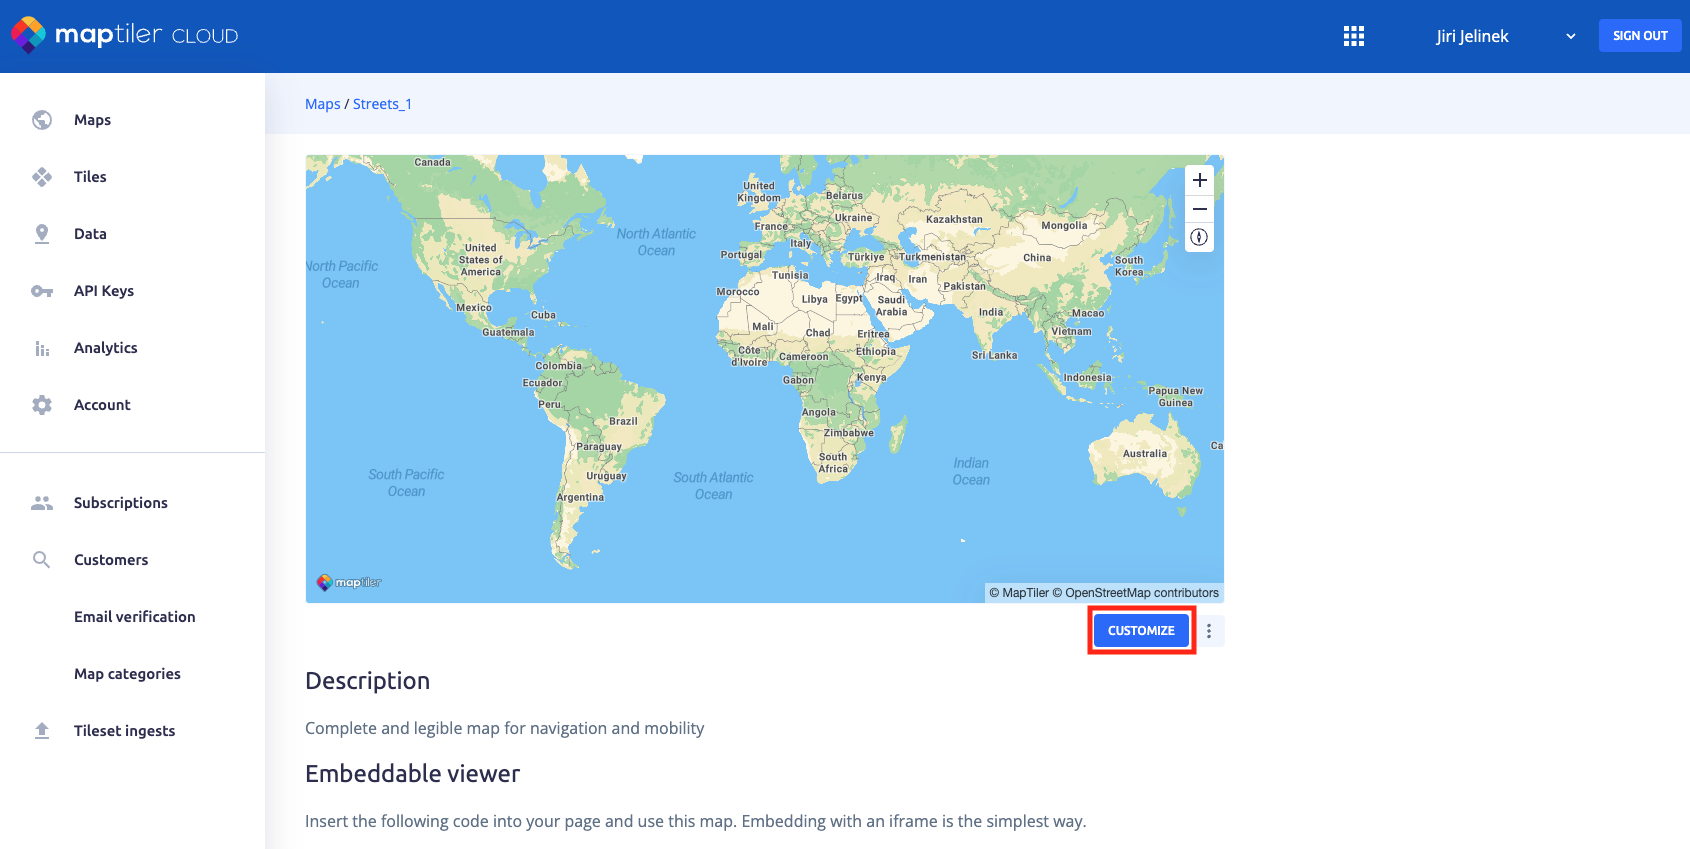The width and height of the screenshot is (1690, 849).
Task: Zoom out on the map
Action: coord(1199,209)
